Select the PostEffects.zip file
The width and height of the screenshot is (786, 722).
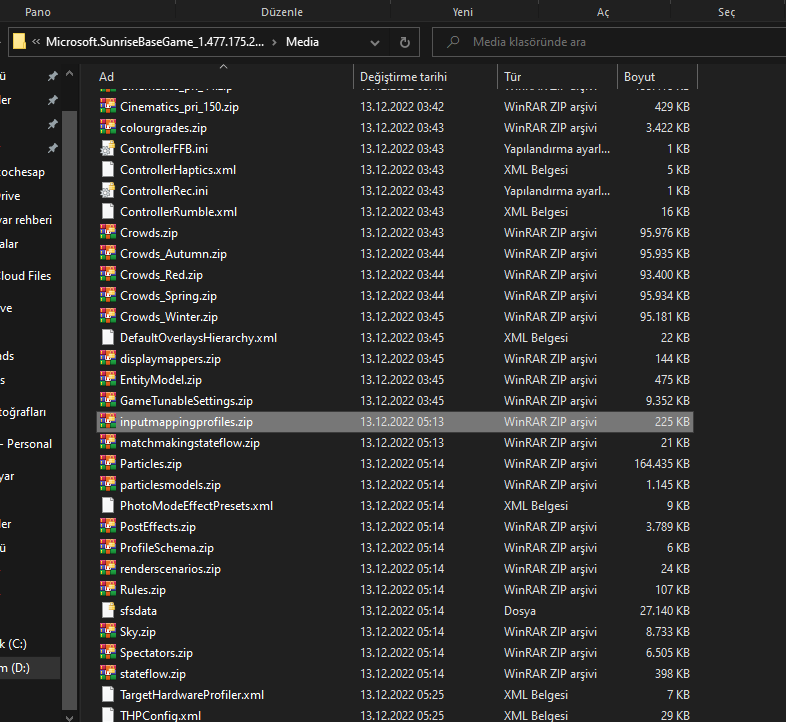[x=395, y=527]
